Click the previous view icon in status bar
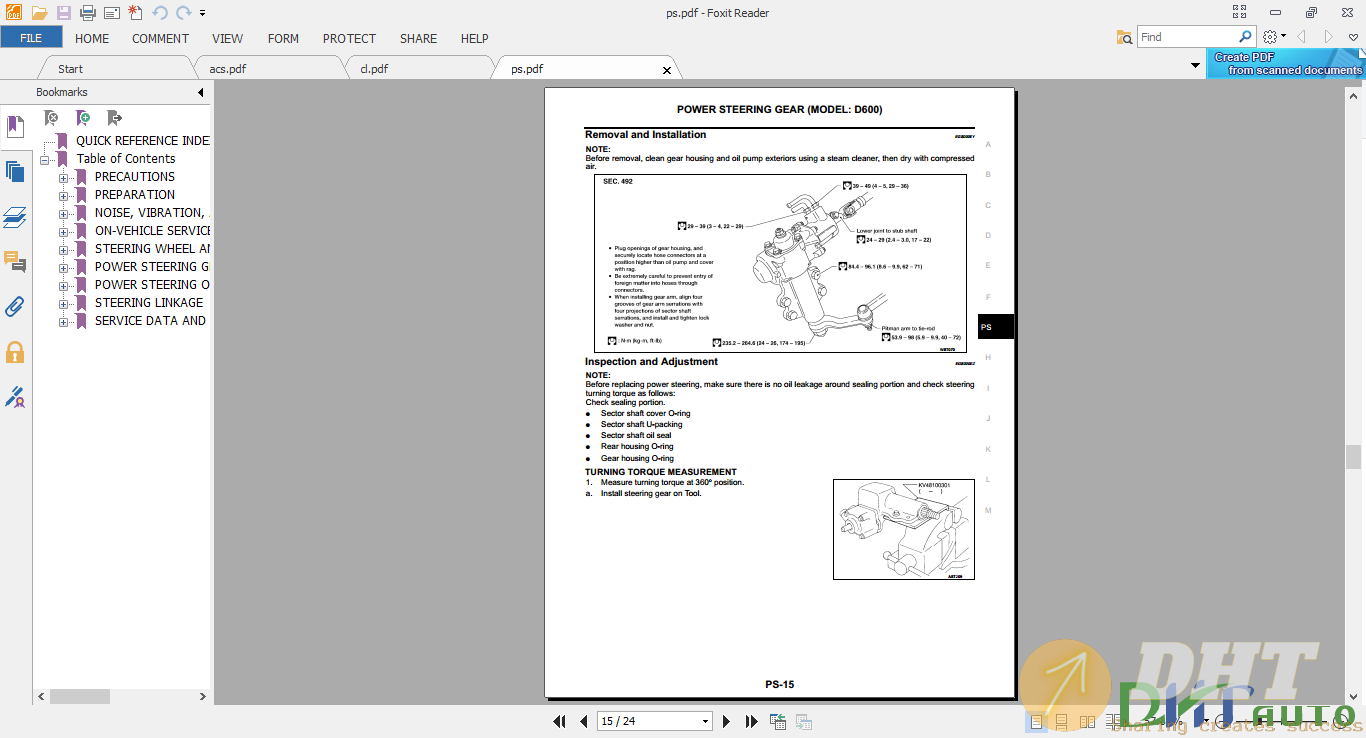 point(778,721)
